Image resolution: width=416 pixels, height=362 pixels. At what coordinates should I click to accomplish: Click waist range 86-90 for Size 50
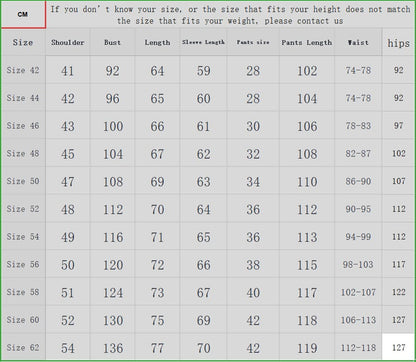(358, 181)
